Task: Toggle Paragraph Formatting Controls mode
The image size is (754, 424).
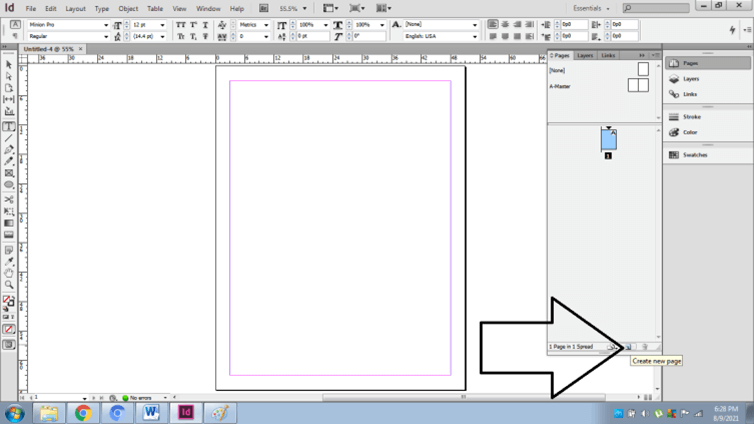Action: tap(15, 36)
